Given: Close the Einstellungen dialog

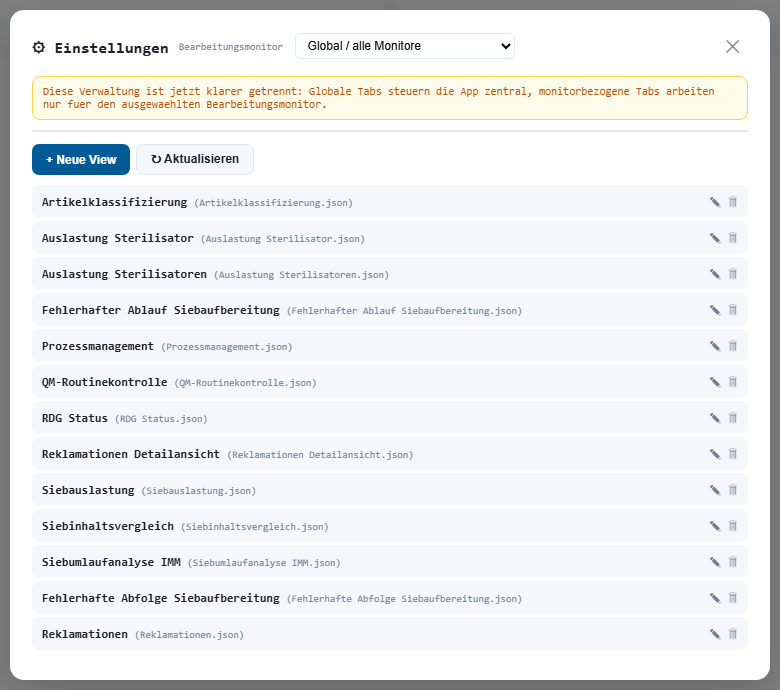Looking at the screenshot, I should point(732,46).
